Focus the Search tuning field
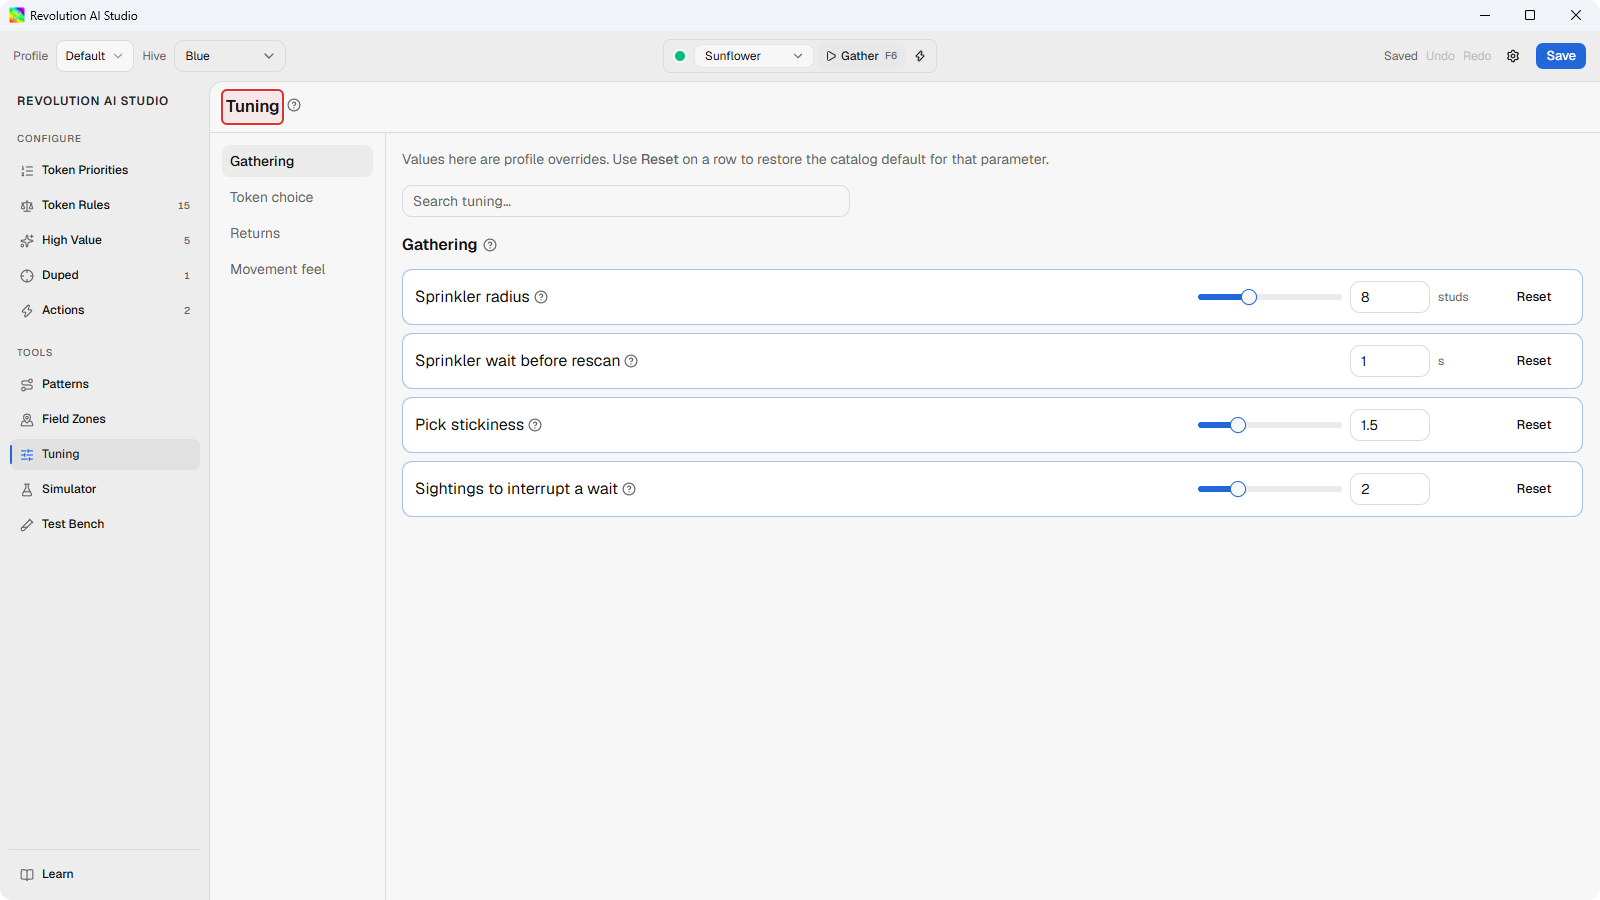The height and width of the screenshot is (900, 1600). (x=626, y=201)
